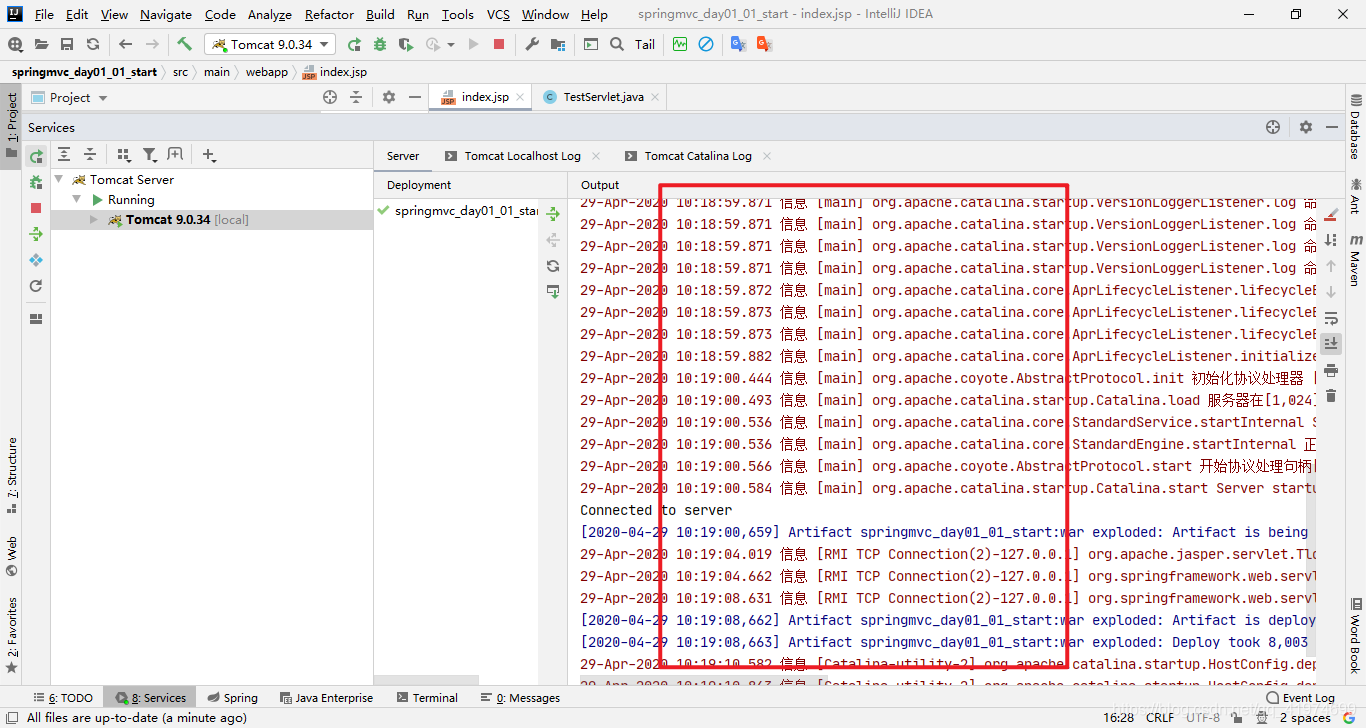Screen dimensions: 1366x728
Task: Click the Save All floppy disk icon
Action: click(x=67, y=44)
